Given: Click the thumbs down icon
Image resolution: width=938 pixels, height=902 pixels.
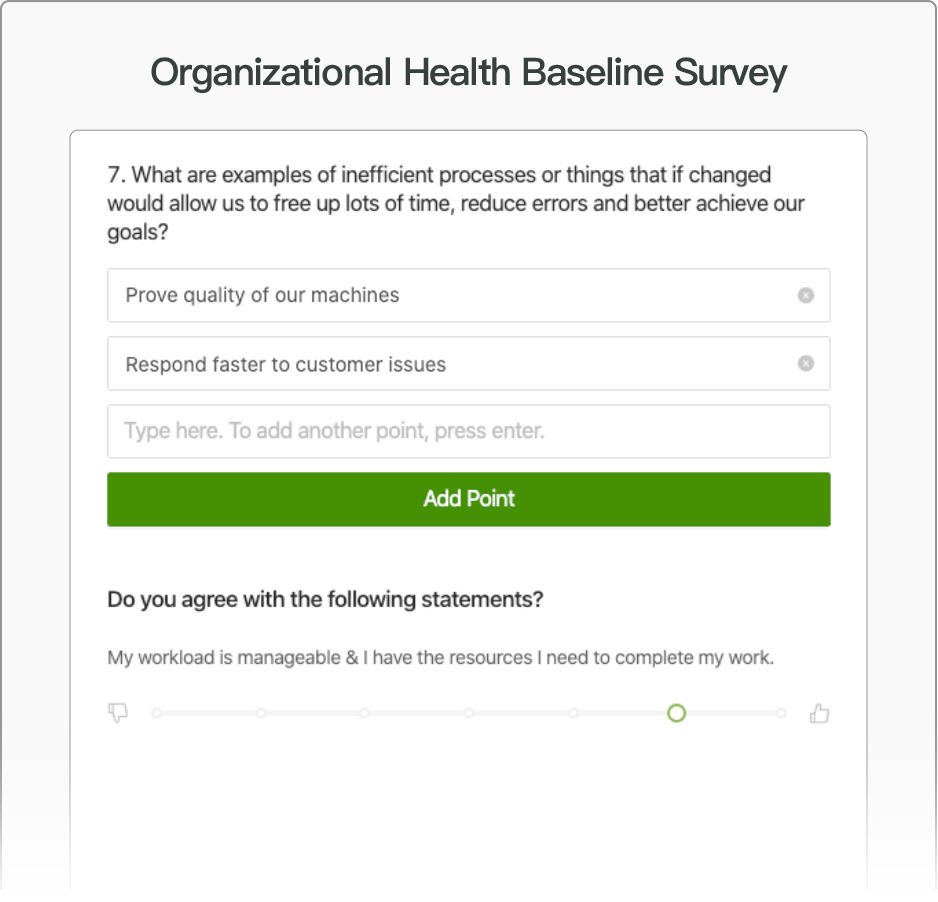Looking at the screenshot, I should [118, 713].
